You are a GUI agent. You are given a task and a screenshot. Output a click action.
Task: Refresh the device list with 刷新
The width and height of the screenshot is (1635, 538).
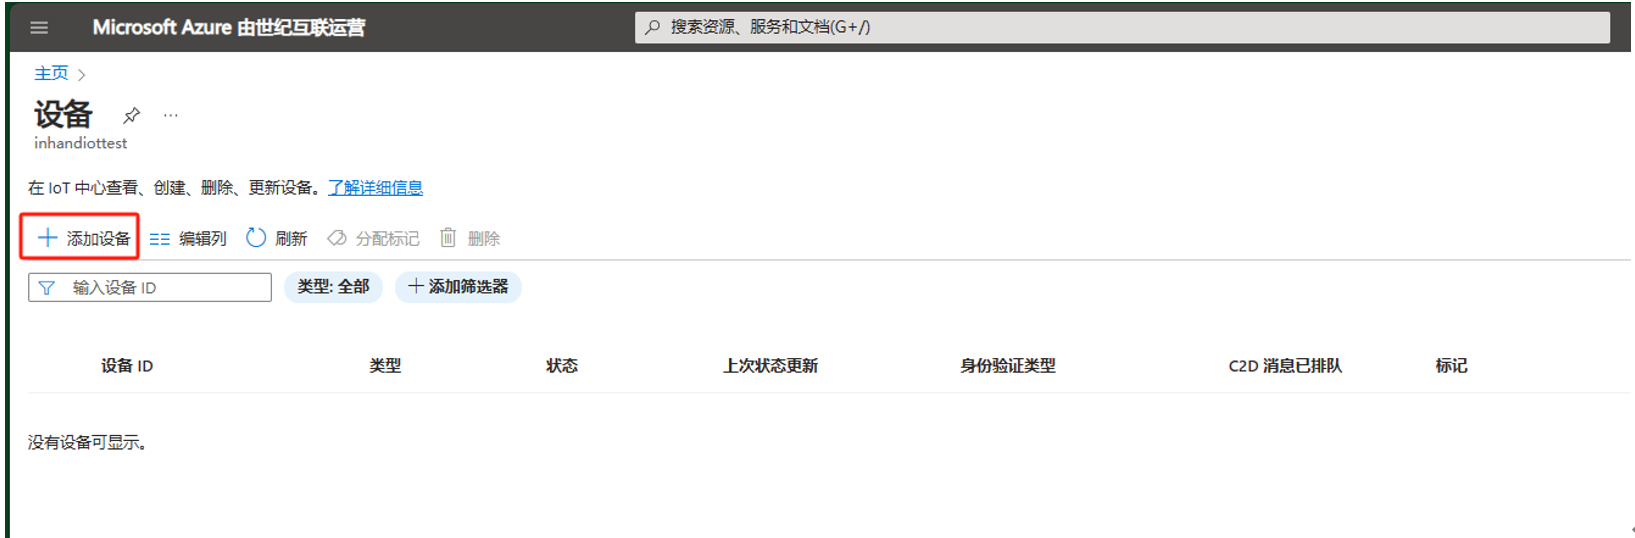pyautogui.click(x=277, y=238)
